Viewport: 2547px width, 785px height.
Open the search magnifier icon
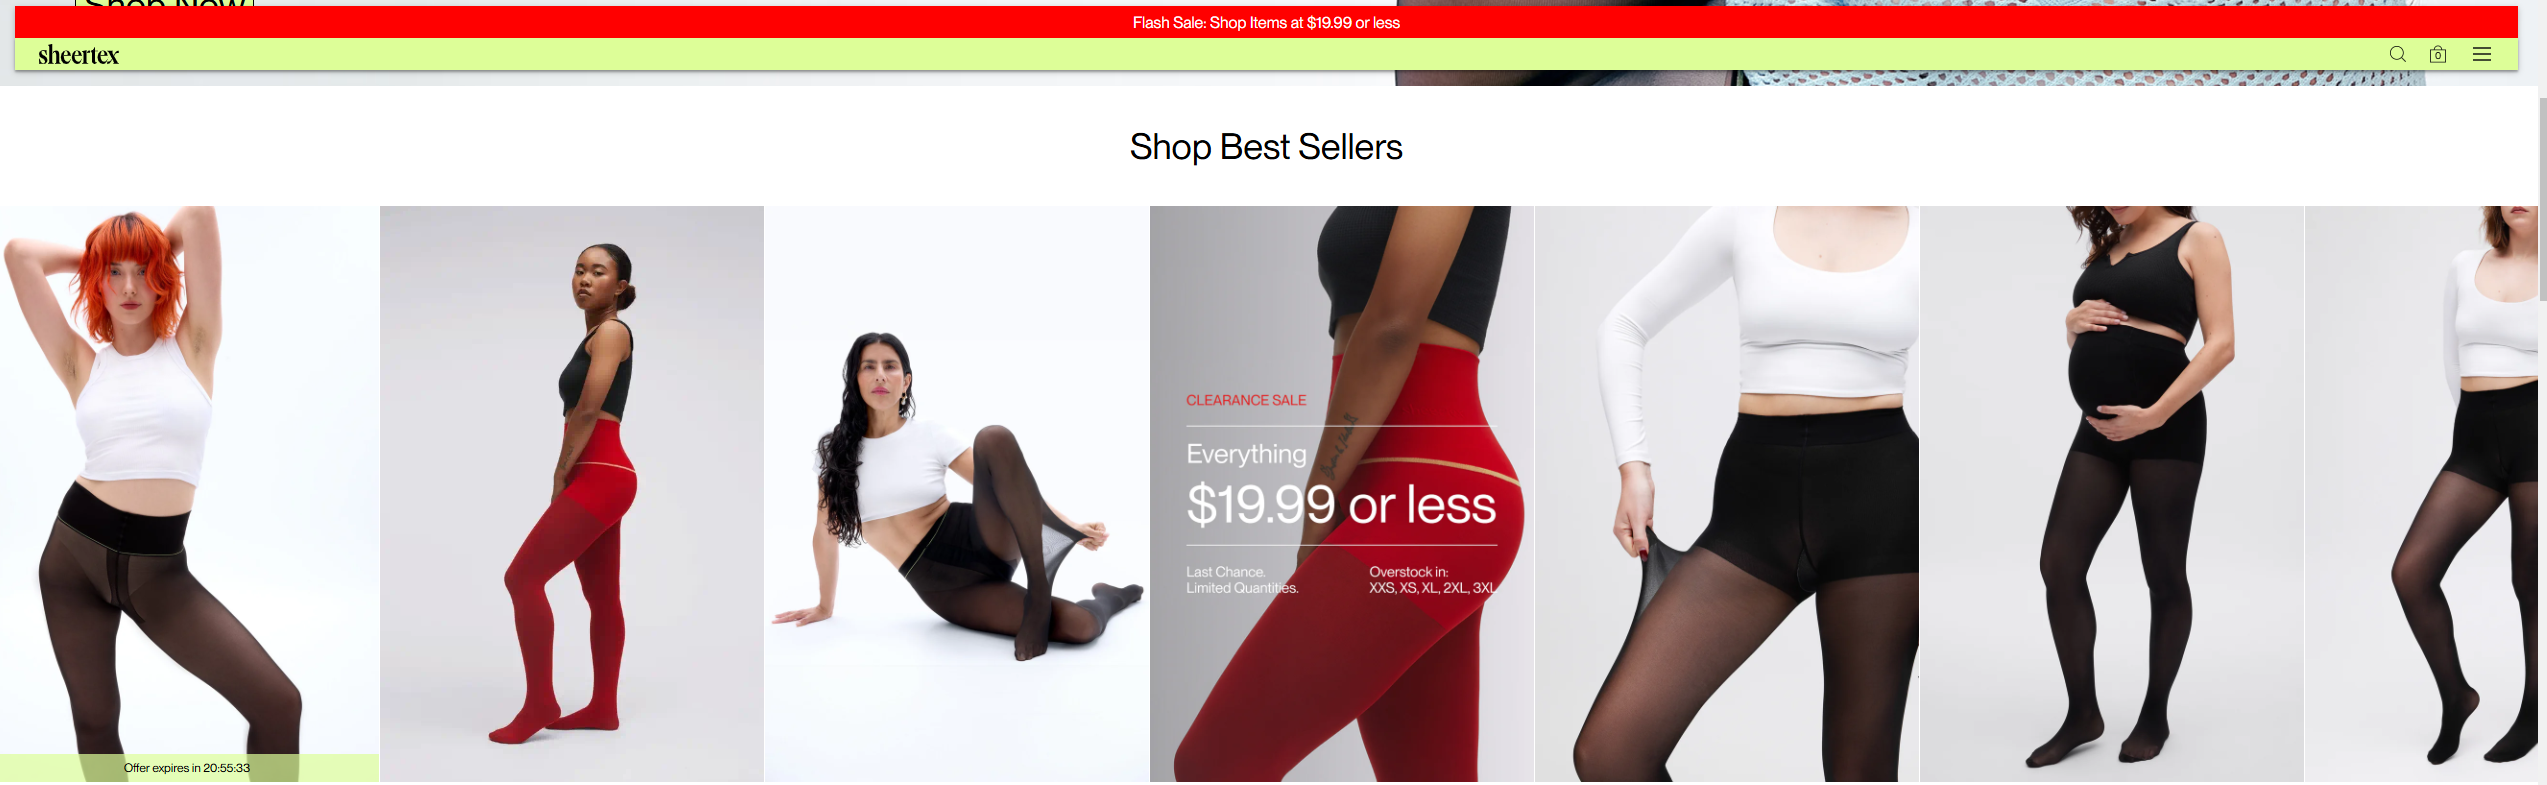pyautogui.click(x=2397, y=54)
